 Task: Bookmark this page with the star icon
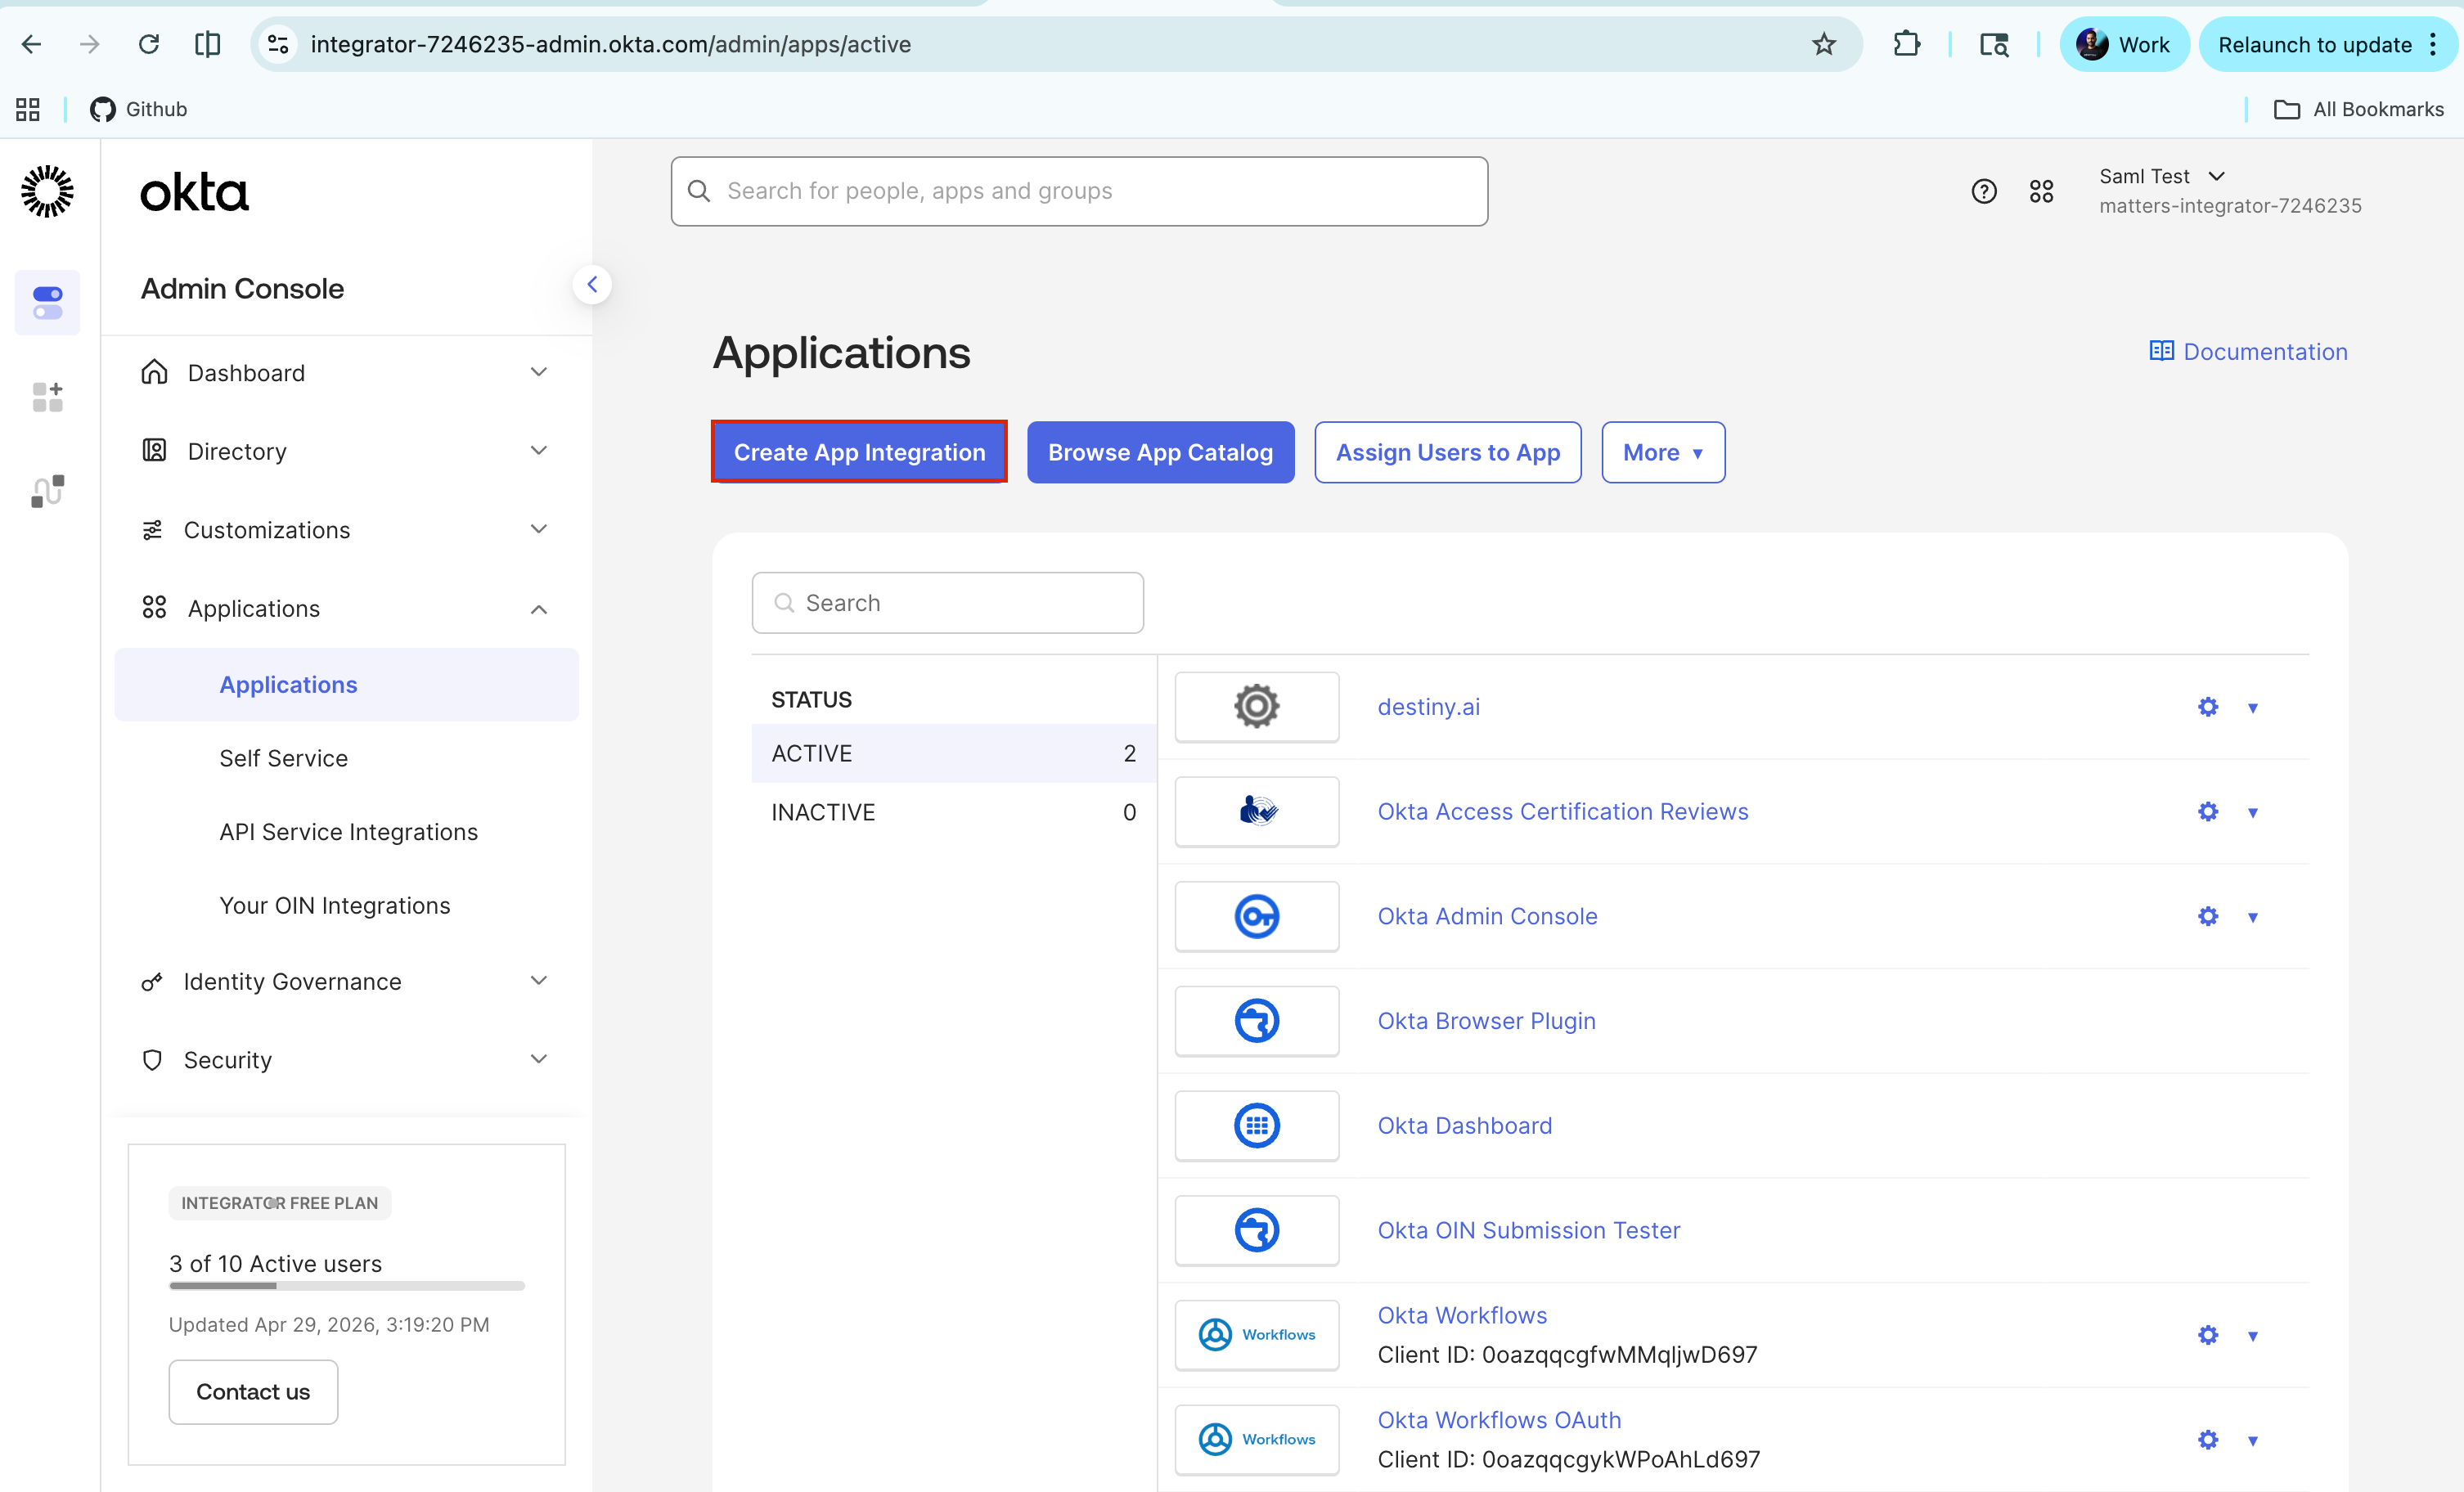point(1824,44)
